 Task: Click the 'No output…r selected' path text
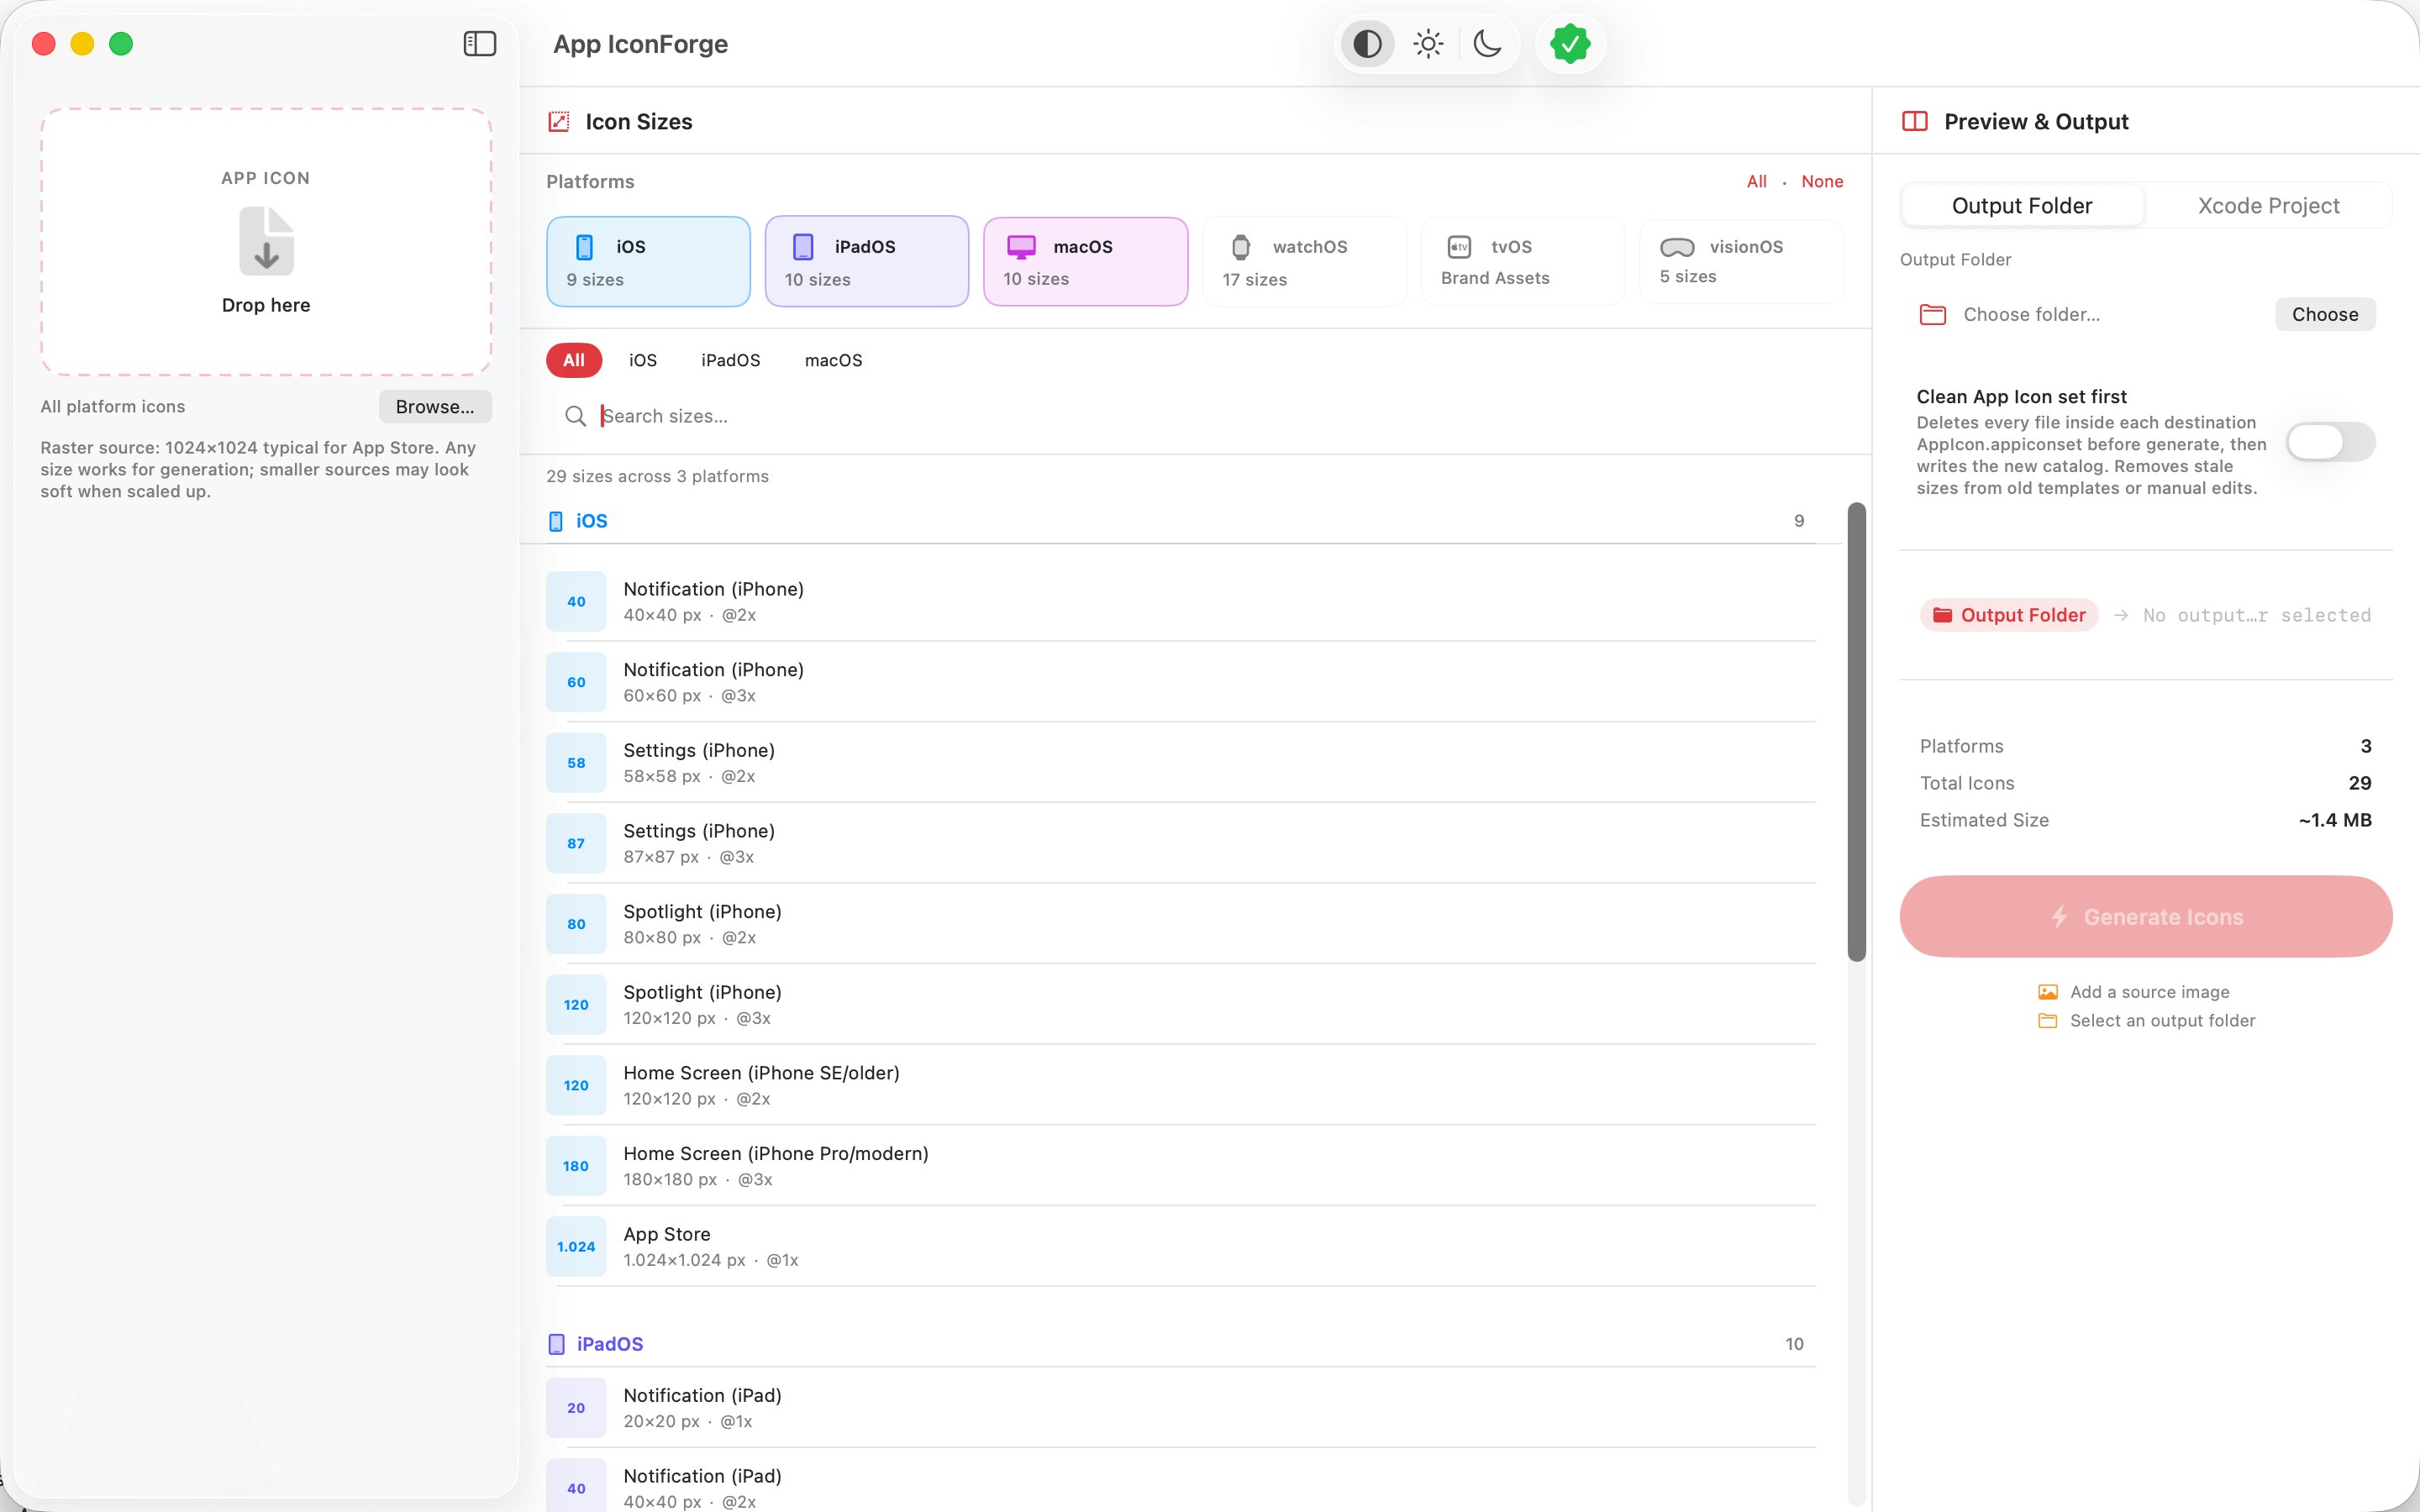(2257, 615)
